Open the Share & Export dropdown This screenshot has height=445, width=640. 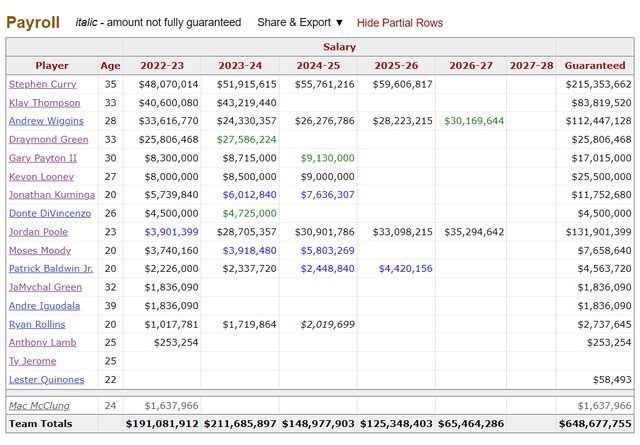(x=300, y=22)
